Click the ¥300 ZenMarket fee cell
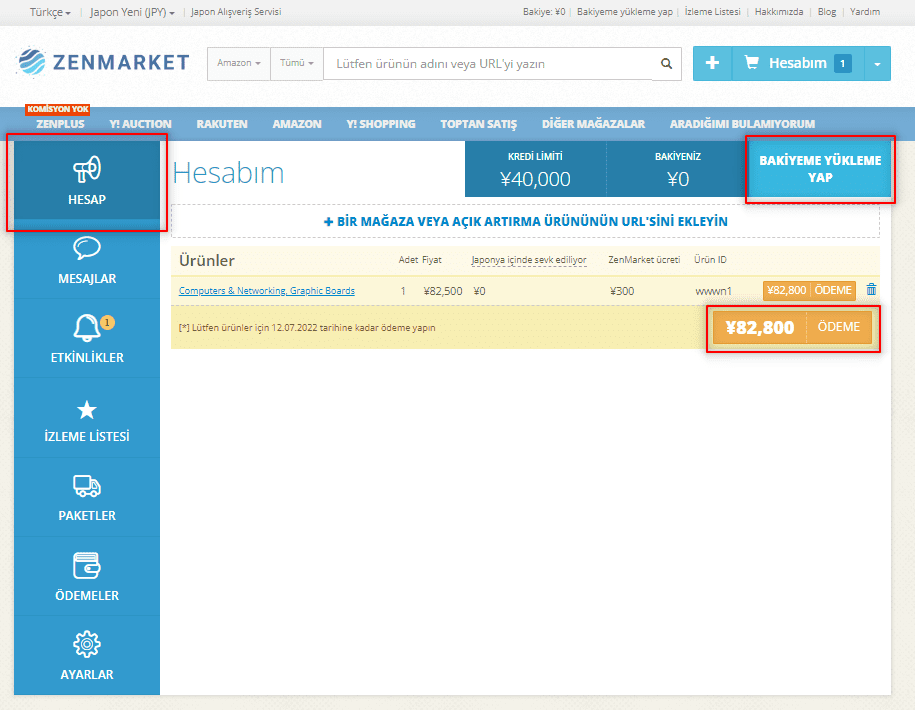 pyautogui.click(x=621, y=291)
